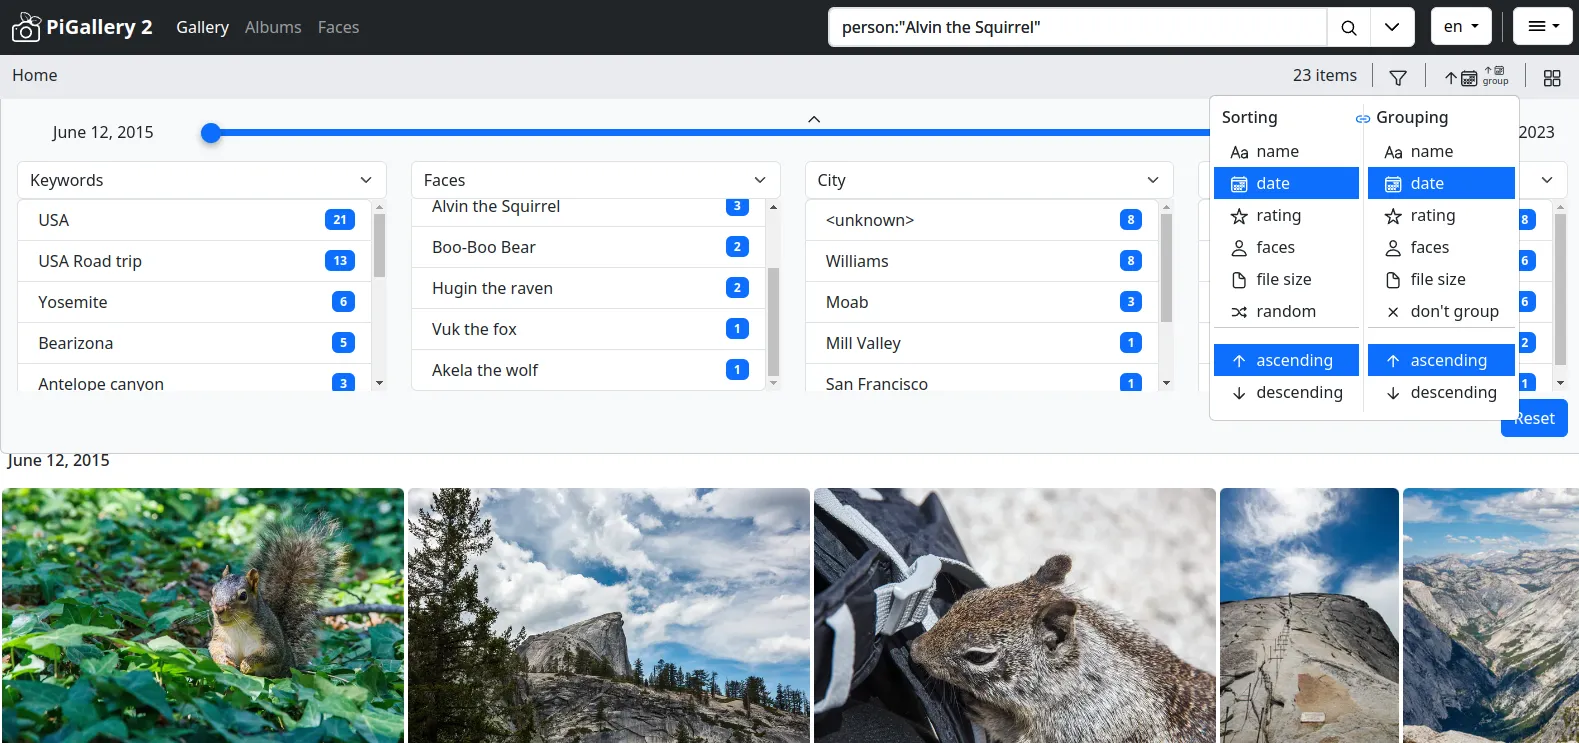This screenshot has width=1579, height=743.
Task: Expand the search options dropdown arrow
Action: pyautogui.click(x=1392, y=27)
